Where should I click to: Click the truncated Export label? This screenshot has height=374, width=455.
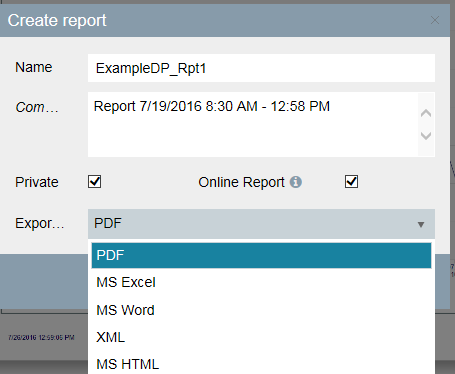pos(39,223)
